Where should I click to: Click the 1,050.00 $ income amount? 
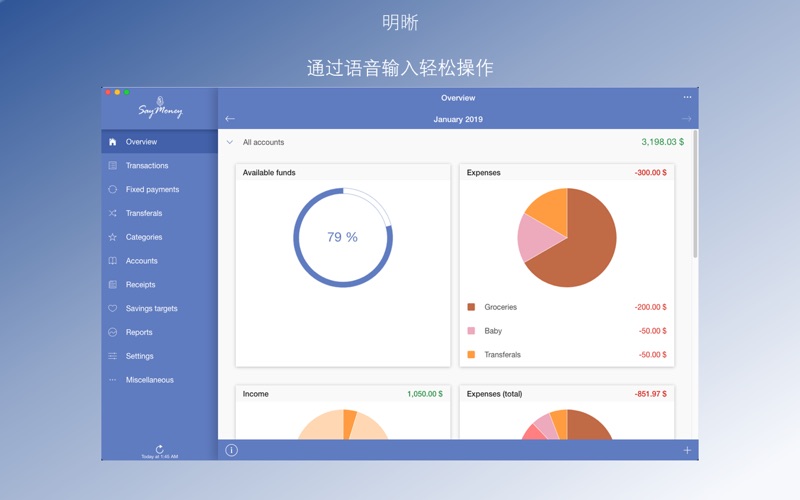(x=425, y=394)
